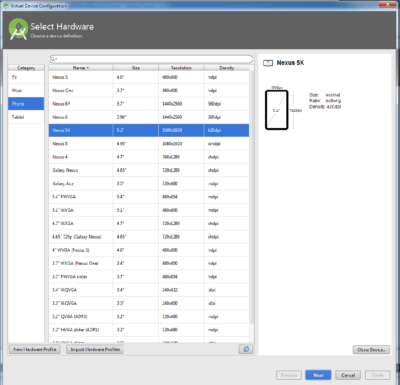Select the Nexus 5 device with 4.95" size

point(149,144)
